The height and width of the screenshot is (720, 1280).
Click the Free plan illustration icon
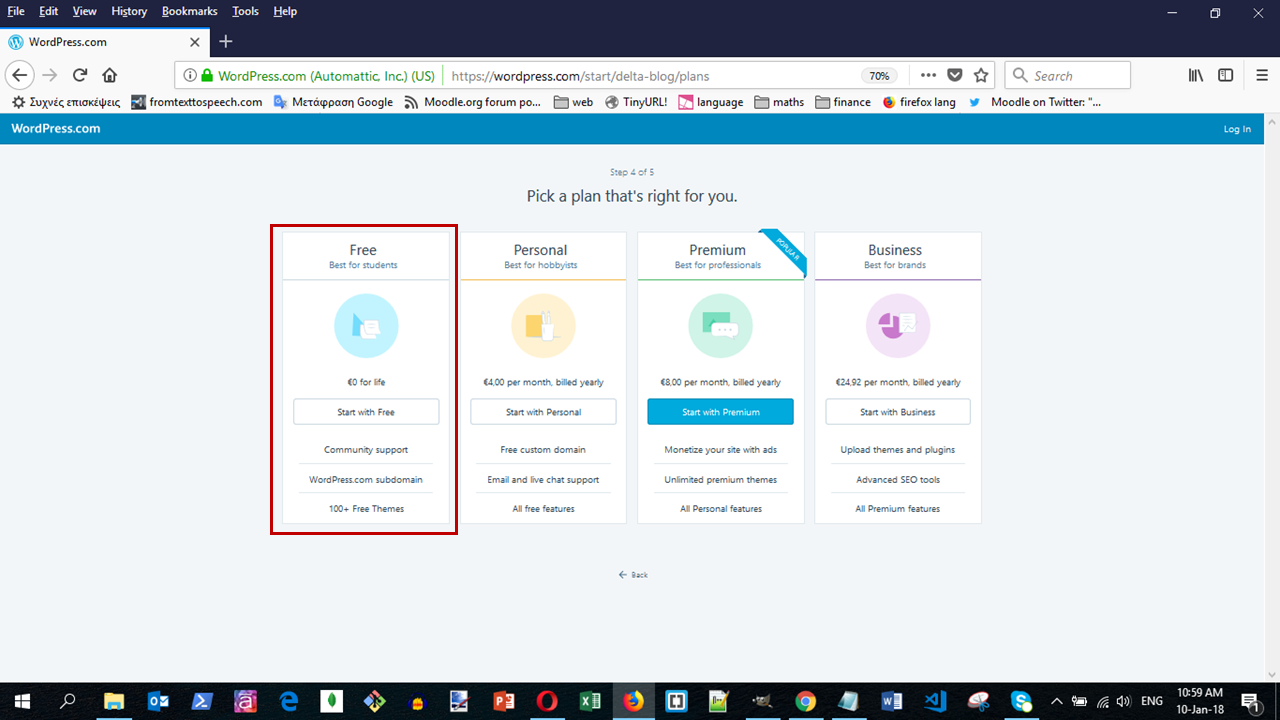click(366, 326)
